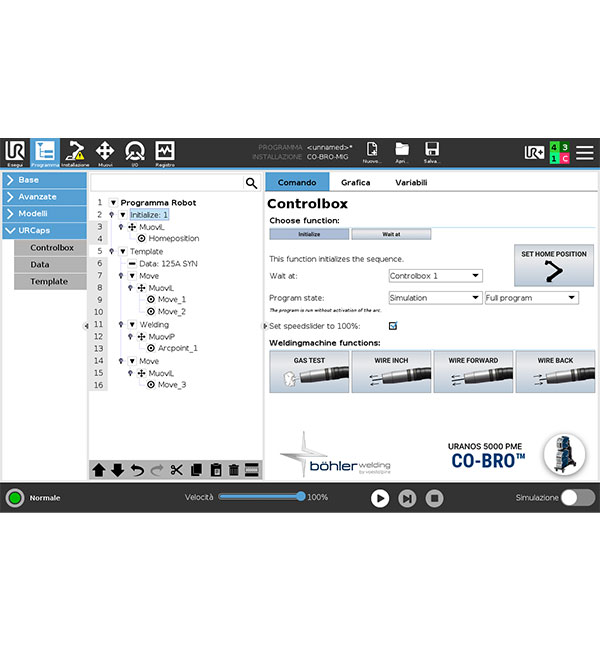The height and width of the screenshot is (650, 600).
Task: Click the WIRE FORWARD button
Action: tap(473, 371)
